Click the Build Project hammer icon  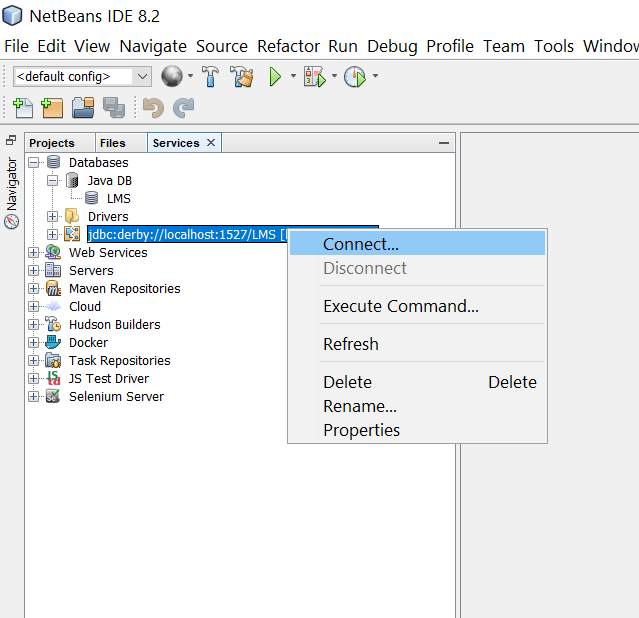tap(210, 76)
